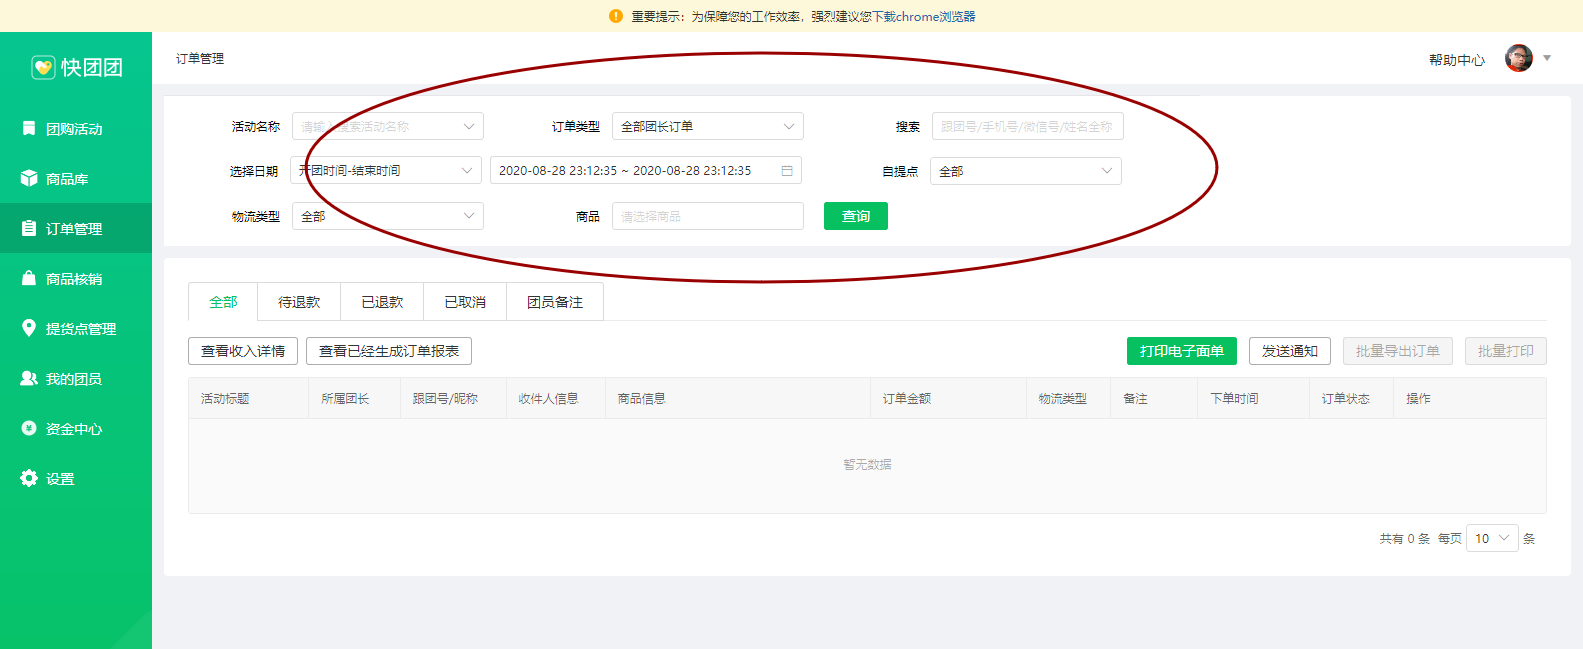The image size is (1583, 649).
Task: Click the calendar icon in date range field
Action: click(x=787, y=171)
